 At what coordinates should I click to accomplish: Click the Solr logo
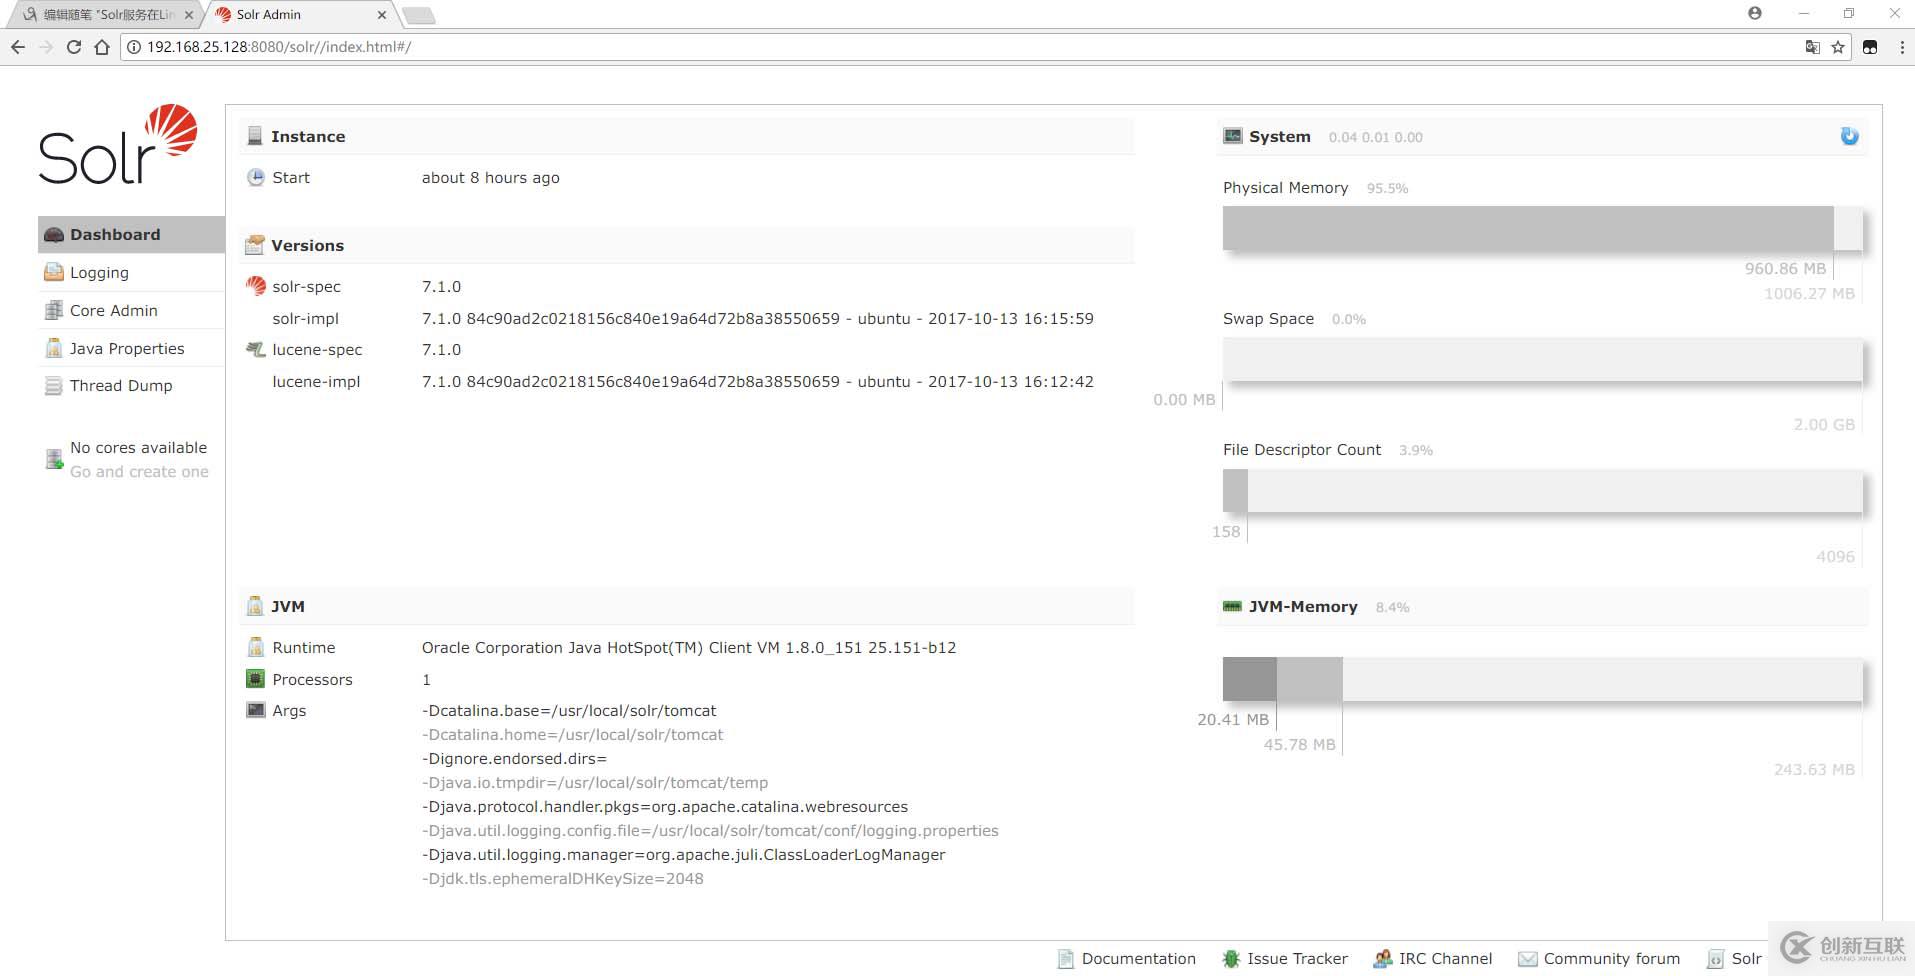tap(118, 145)
